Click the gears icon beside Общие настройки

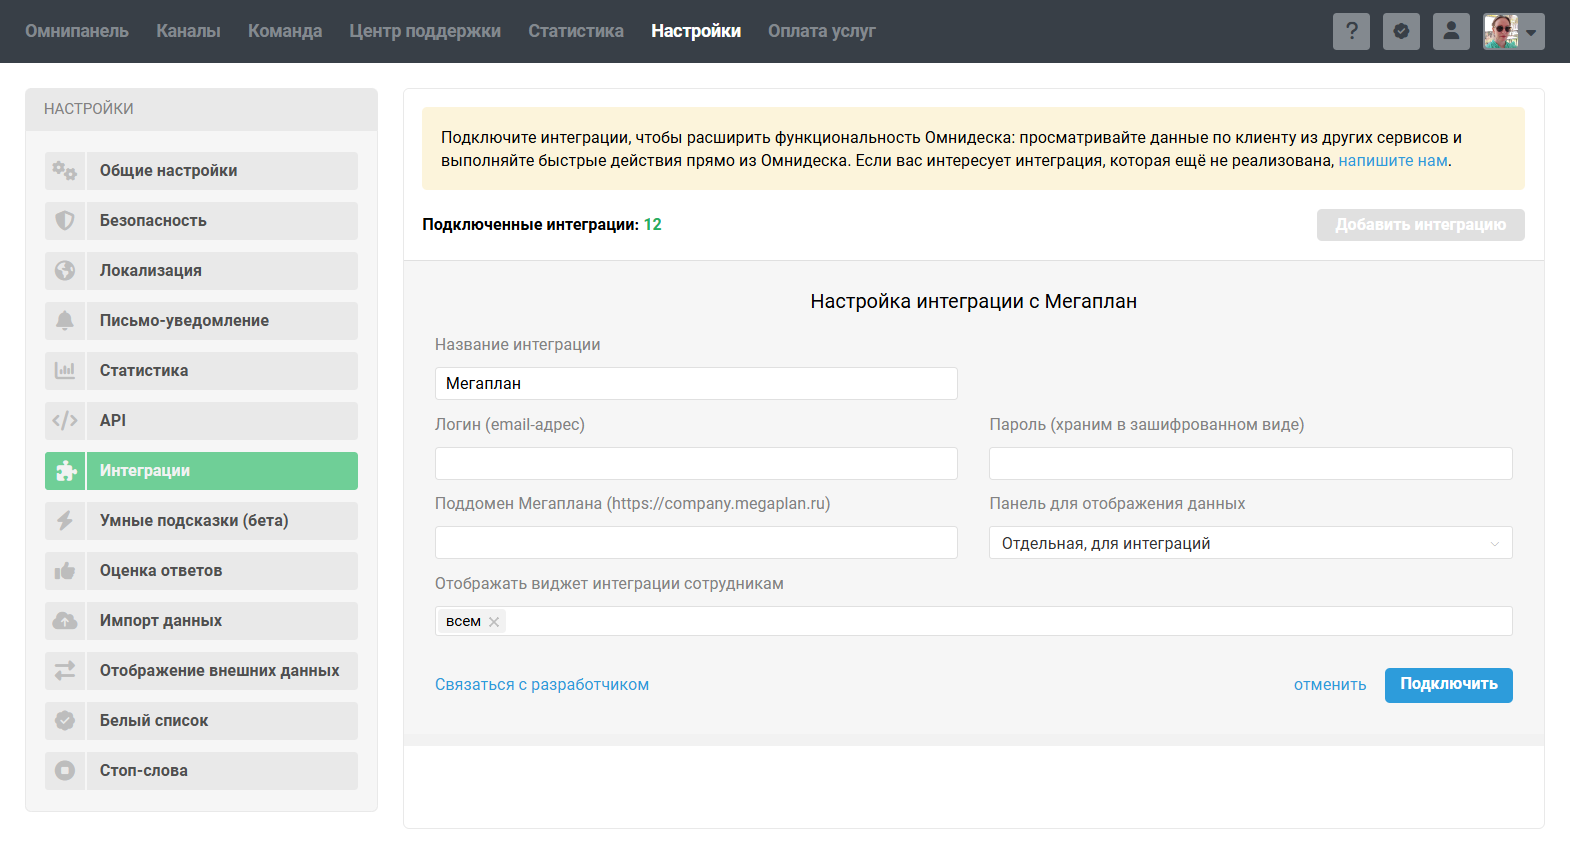pos(65,171)
